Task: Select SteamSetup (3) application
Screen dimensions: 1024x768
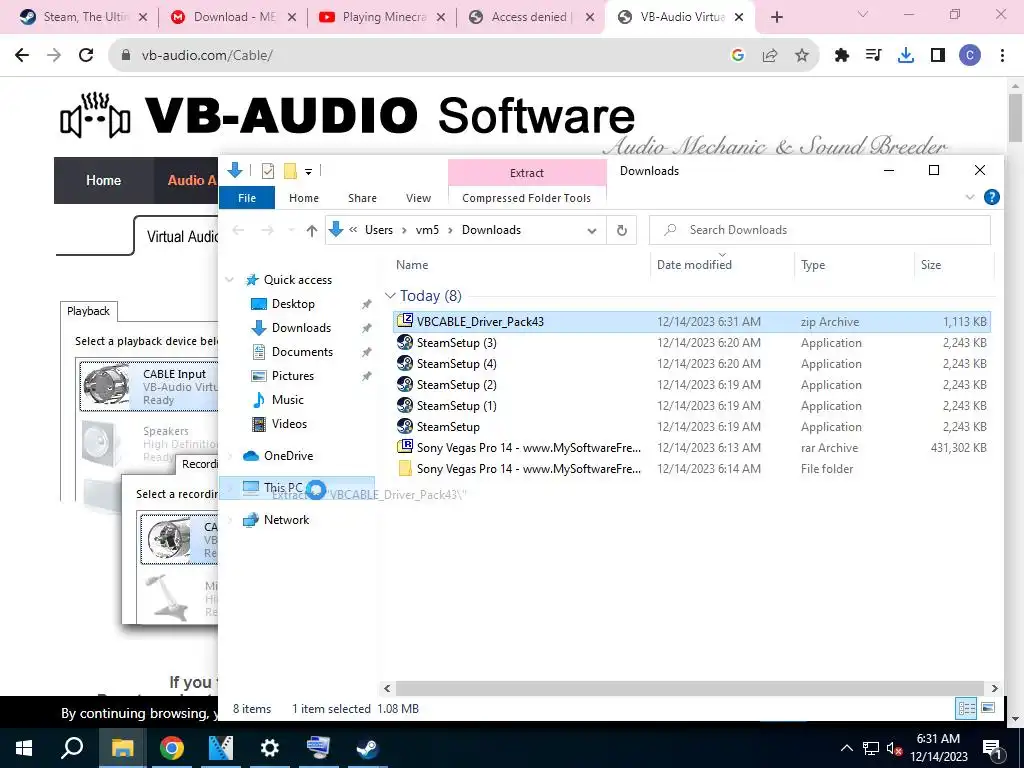Action: click(x=692, y=343)
